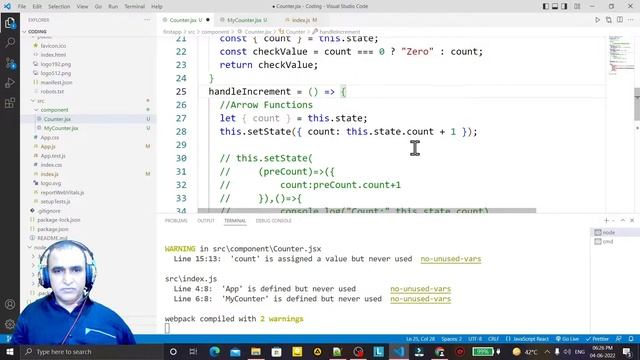Viewport: 640px width, 360px height.
Task: Open the Selection menu
Action: [59, 6]
